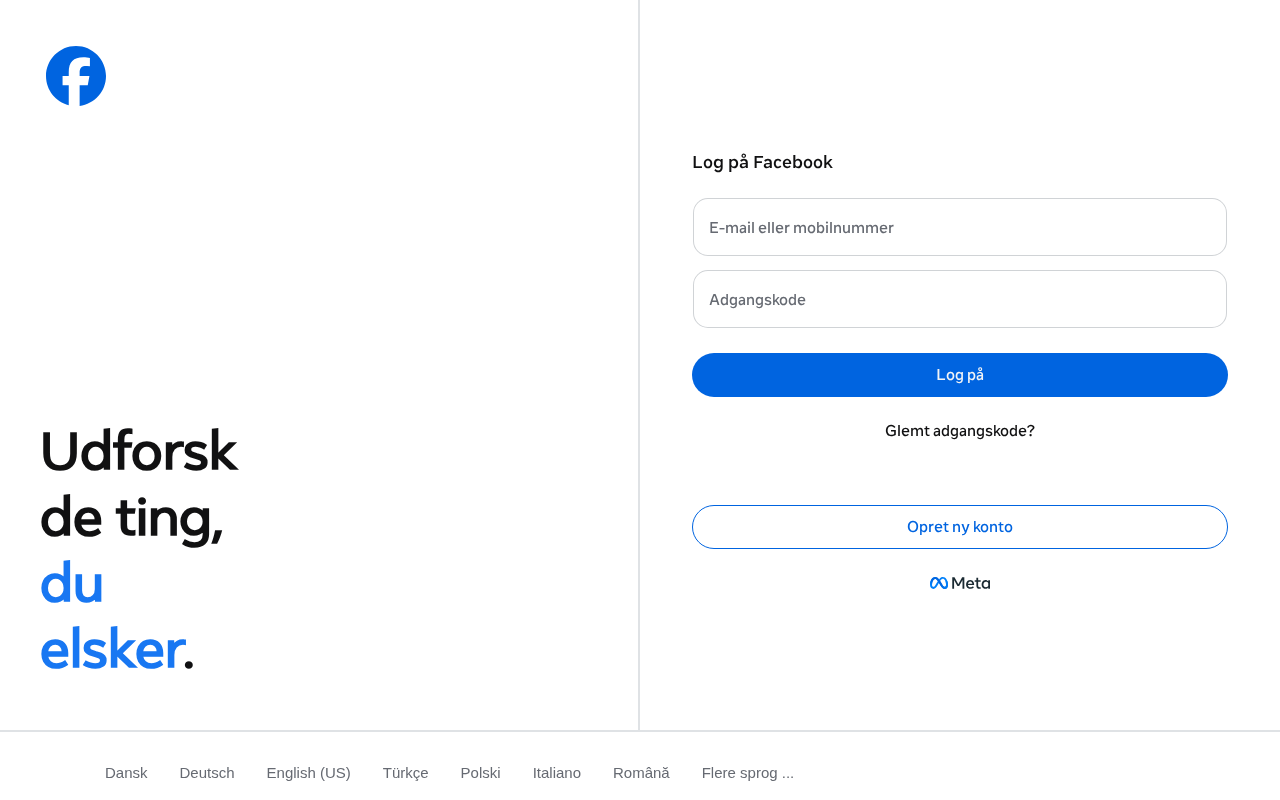Screen dimensions: 1280x800
Task: Open the Flere sprog ... language list
Action: pyautogui.click(x=748, y=773)
